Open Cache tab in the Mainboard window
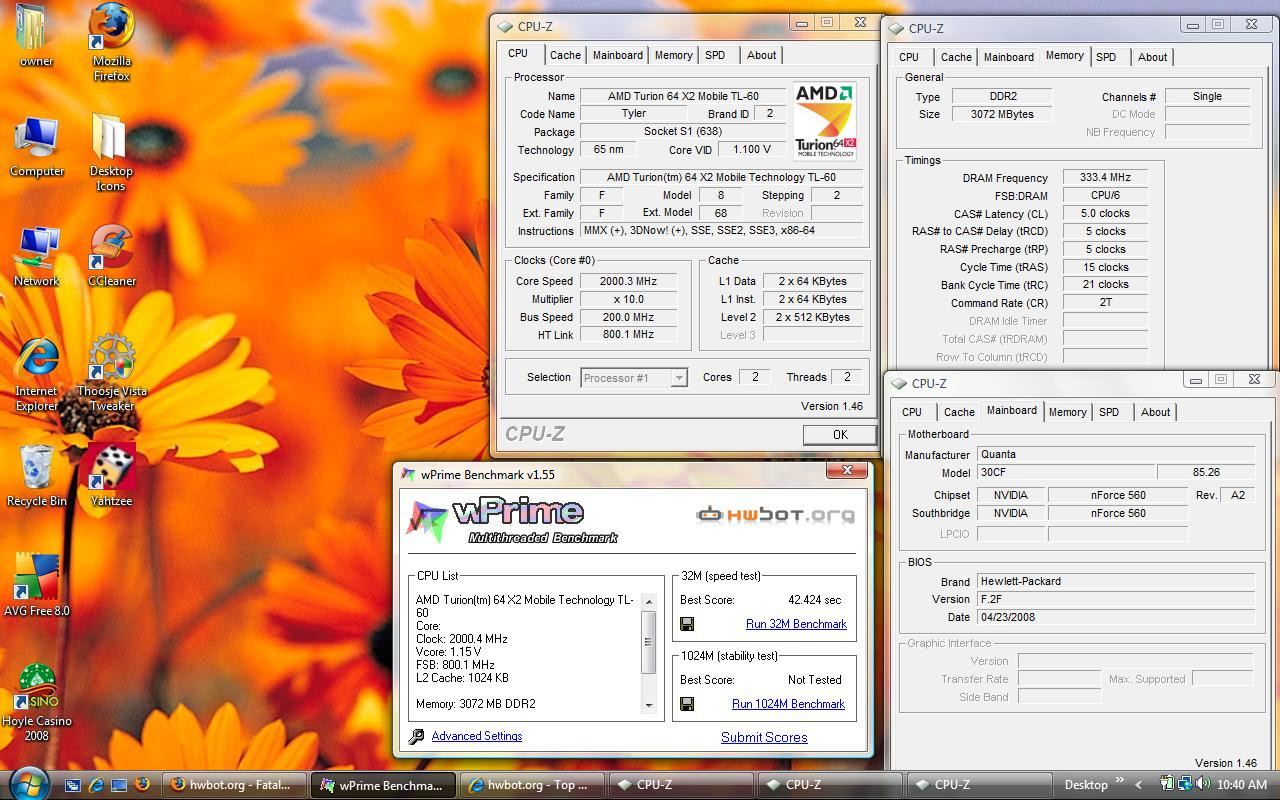The image size is (1280, 800). (959, 412)
